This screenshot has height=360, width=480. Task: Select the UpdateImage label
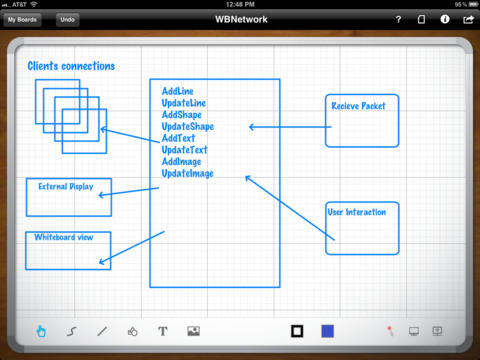tap(187, 173)
